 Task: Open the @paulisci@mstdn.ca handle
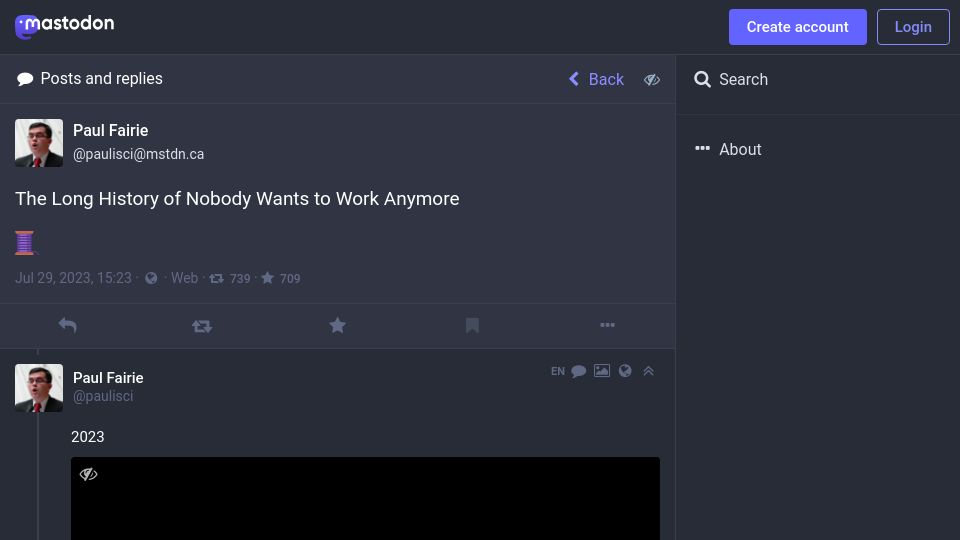click(138, 154)
